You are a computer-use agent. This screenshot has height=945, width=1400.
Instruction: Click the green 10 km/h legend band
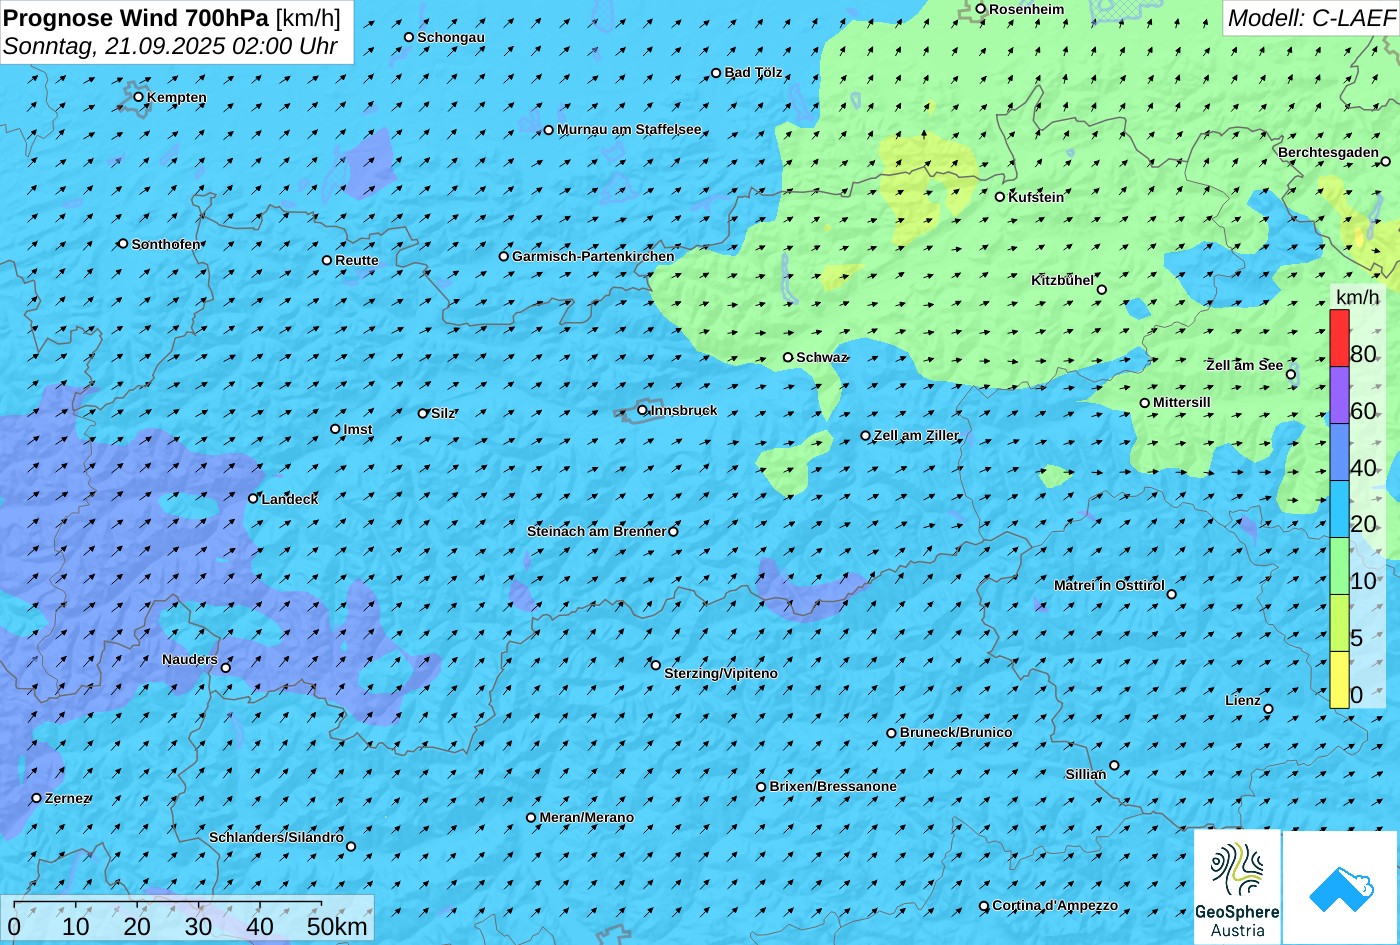coord(1339,566)
